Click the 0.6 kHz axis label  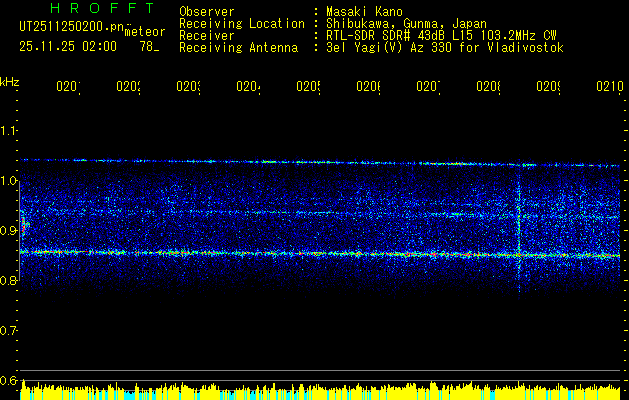coord(8,381)
